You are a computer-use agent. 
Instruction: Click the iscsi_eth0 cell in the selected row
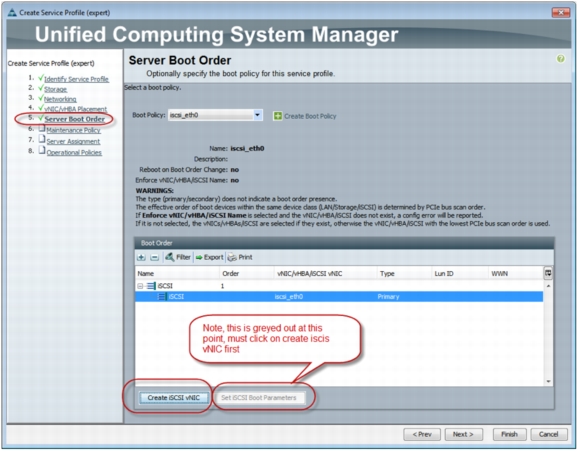[x=289, y=296]
